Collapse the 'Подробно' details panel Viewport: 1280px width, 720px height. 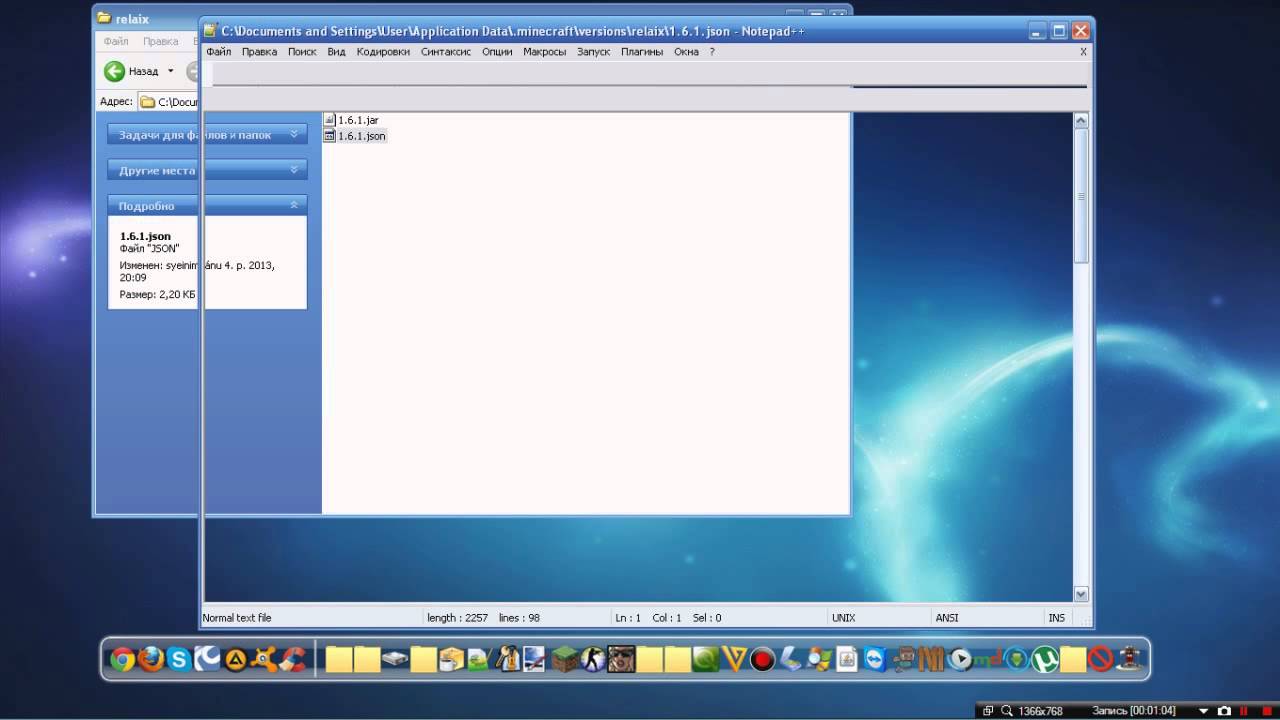(x=294, y=205)
